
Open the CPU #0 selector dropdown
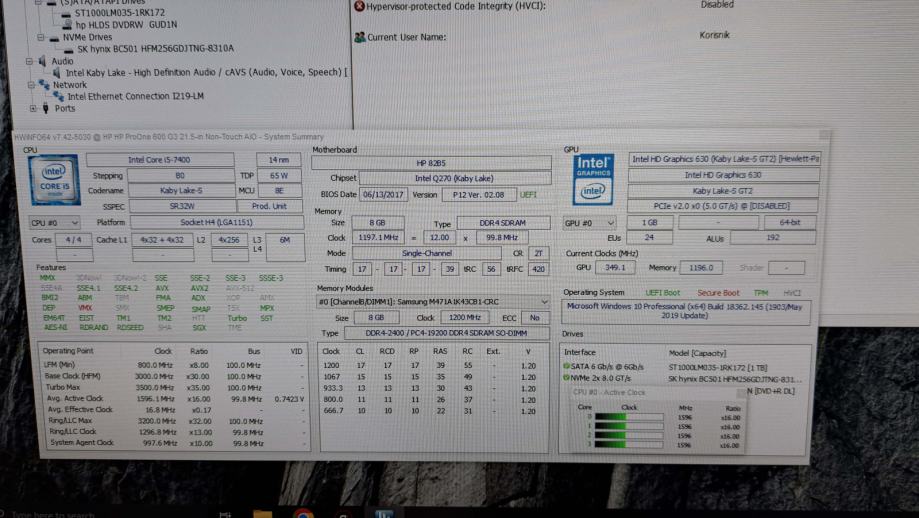pyautogui.click(x=55, y=223)
